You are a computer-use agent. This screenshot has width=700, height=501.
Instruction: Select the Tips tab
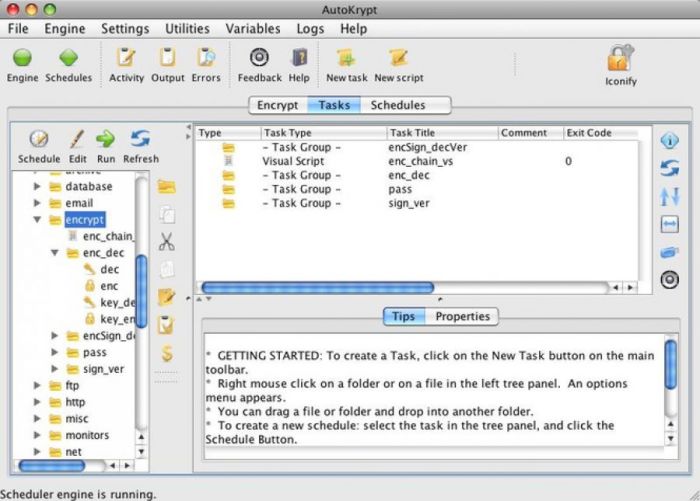pyautogui.click(x=404, y=317)
